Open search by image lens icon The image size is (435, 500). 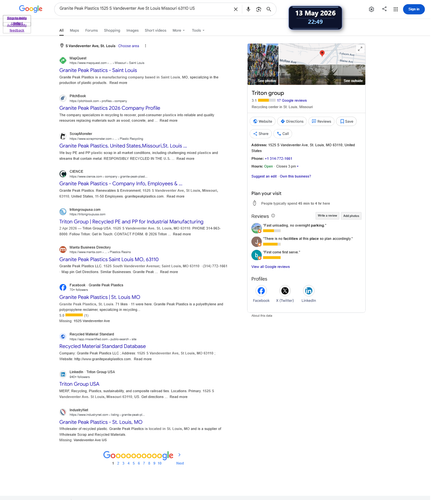pos(258,9)
